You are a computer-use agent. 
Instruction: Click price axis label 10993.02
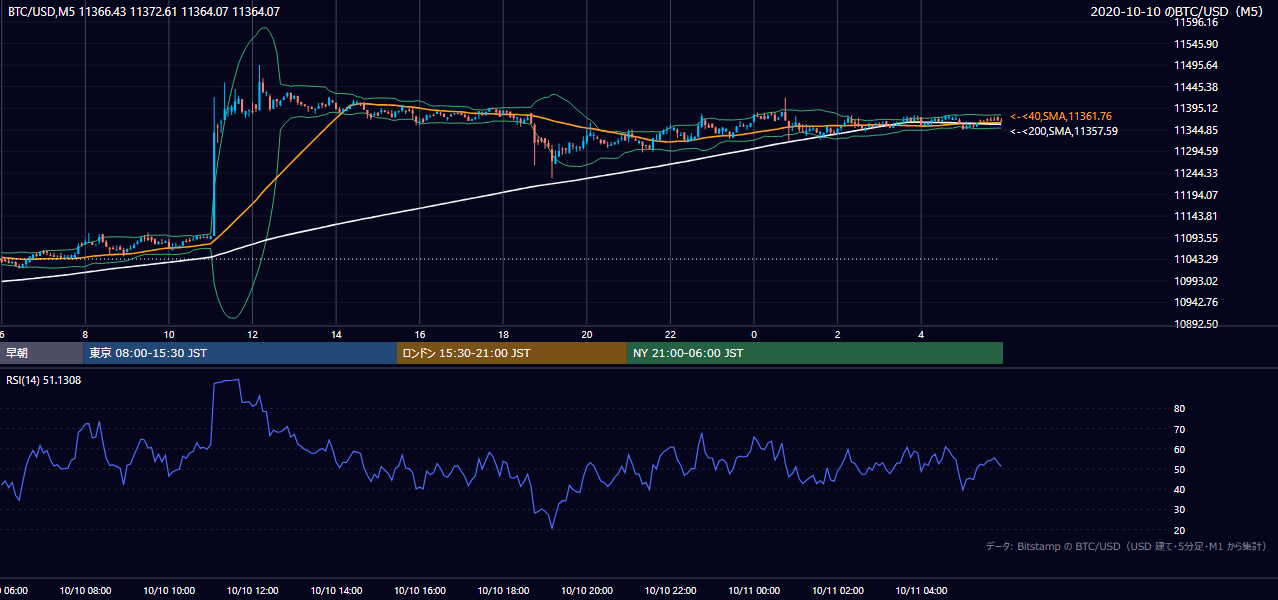1195,281
